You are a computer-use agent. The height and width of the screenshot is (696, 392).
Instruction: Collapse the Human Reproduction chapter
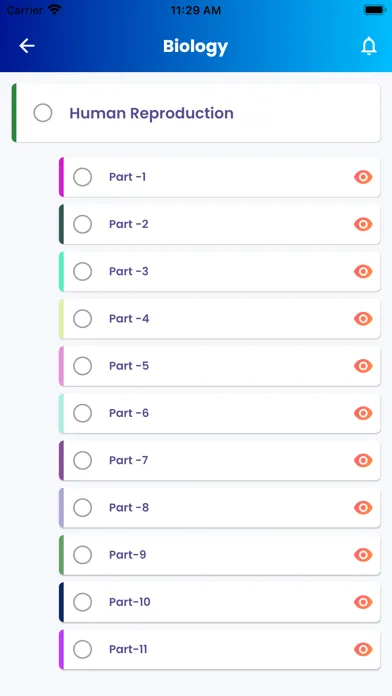[x=196, y=113]
